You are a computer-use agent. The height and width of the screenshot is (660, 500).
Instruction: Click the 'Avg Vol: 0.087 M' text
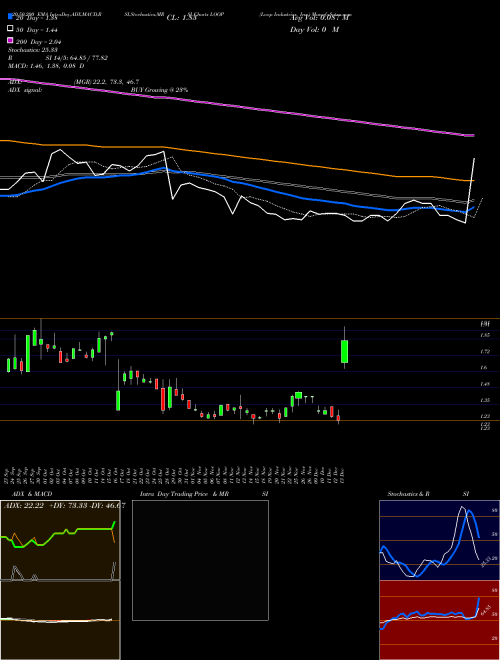tap(319, 18)
